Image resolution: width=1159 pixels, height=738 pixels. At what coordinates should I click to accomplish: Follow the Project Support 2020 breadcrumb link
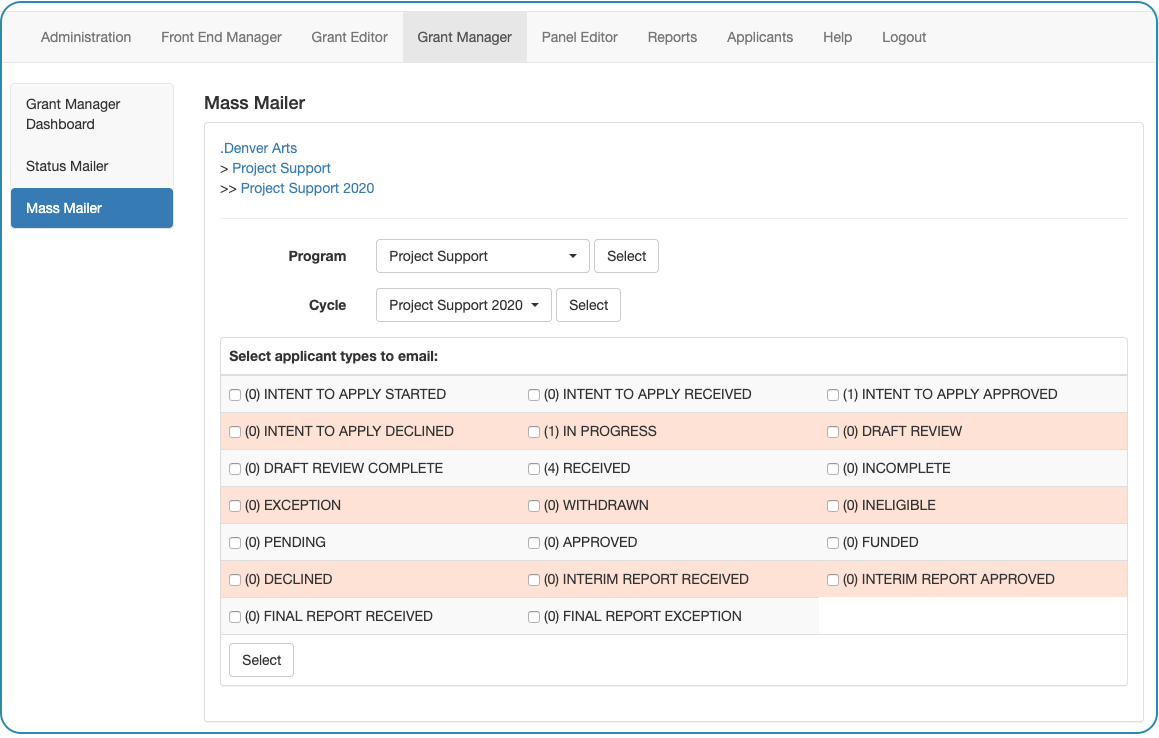tap(307, 188)
